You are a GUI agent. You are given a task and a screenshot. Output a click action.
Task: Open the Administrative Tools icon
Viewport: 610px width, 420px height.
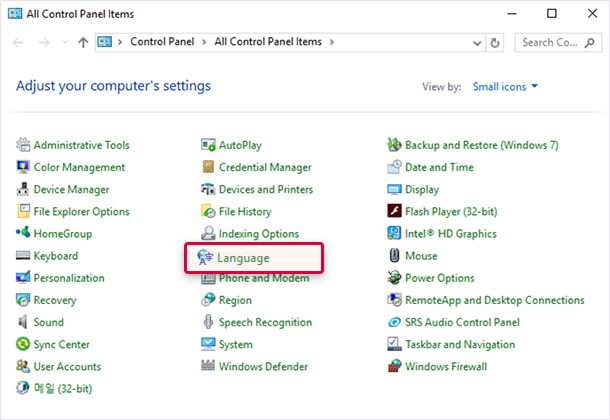(23, 145)
